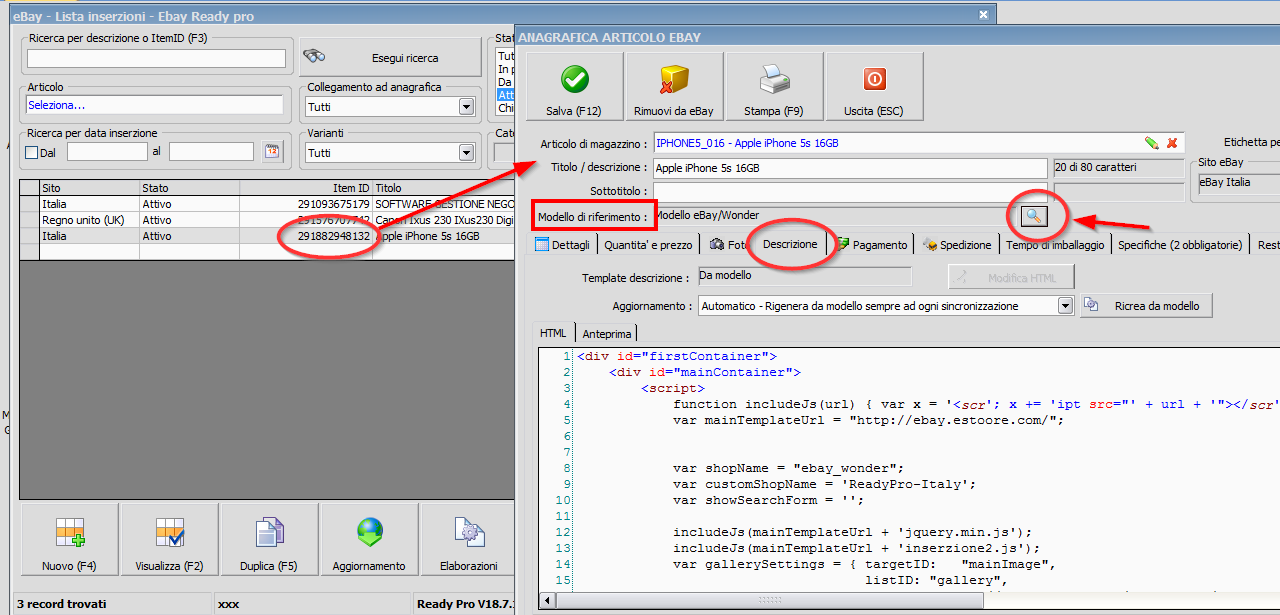Close the Lista inserzioni window

coord(984,15)
